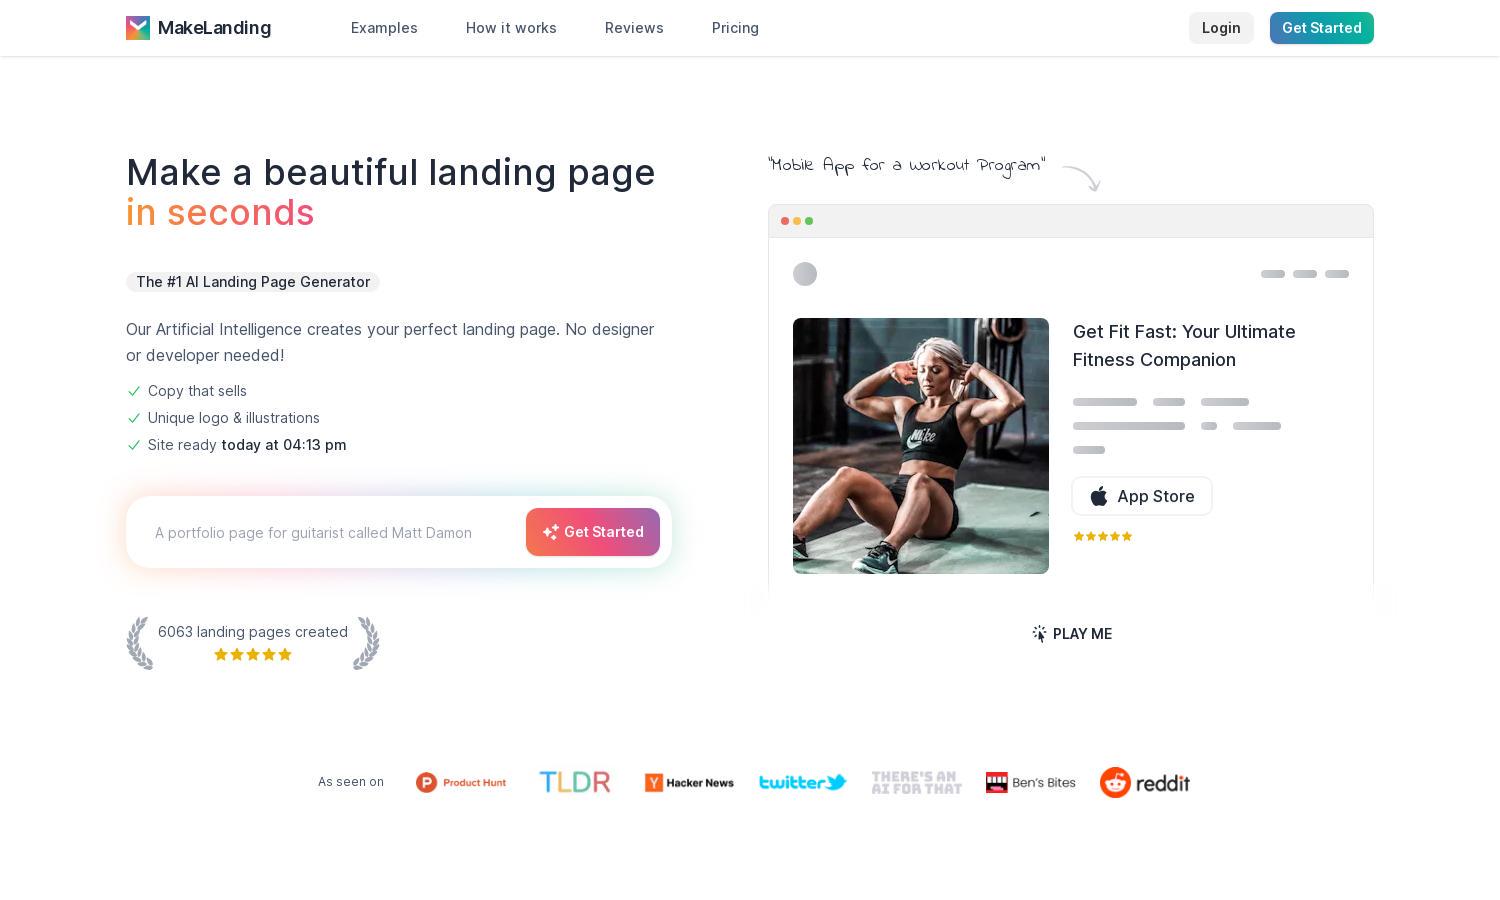Image resolution: width=1500 pixels, height=900 pixels.
Task: Select Pricing in the navigation
Action: (x=735, y=28)
